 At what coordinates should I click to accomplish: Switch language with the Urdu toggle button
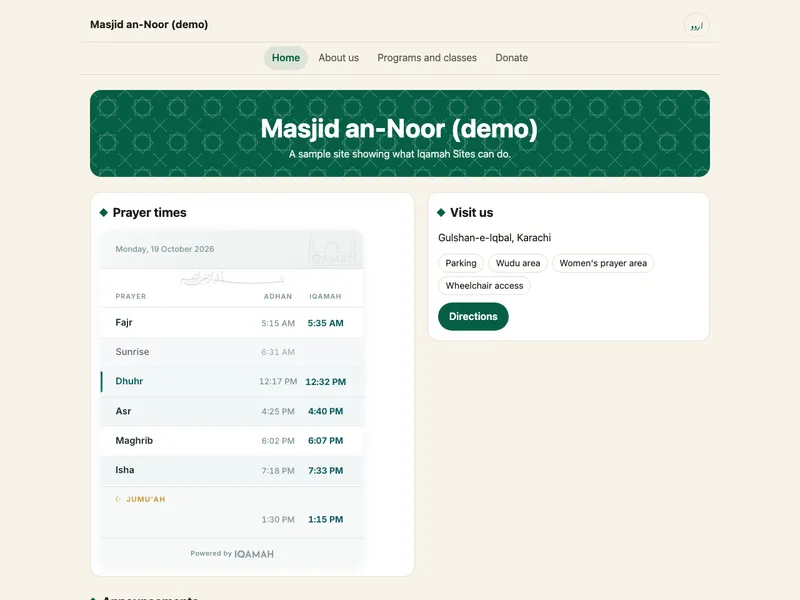pos(696,25)
